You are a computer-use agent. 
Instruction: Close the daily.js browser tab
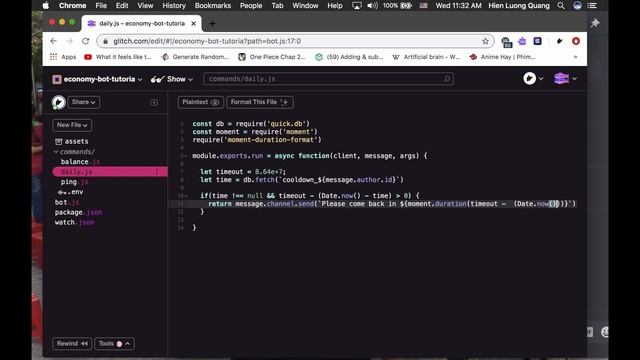(193, 24)
